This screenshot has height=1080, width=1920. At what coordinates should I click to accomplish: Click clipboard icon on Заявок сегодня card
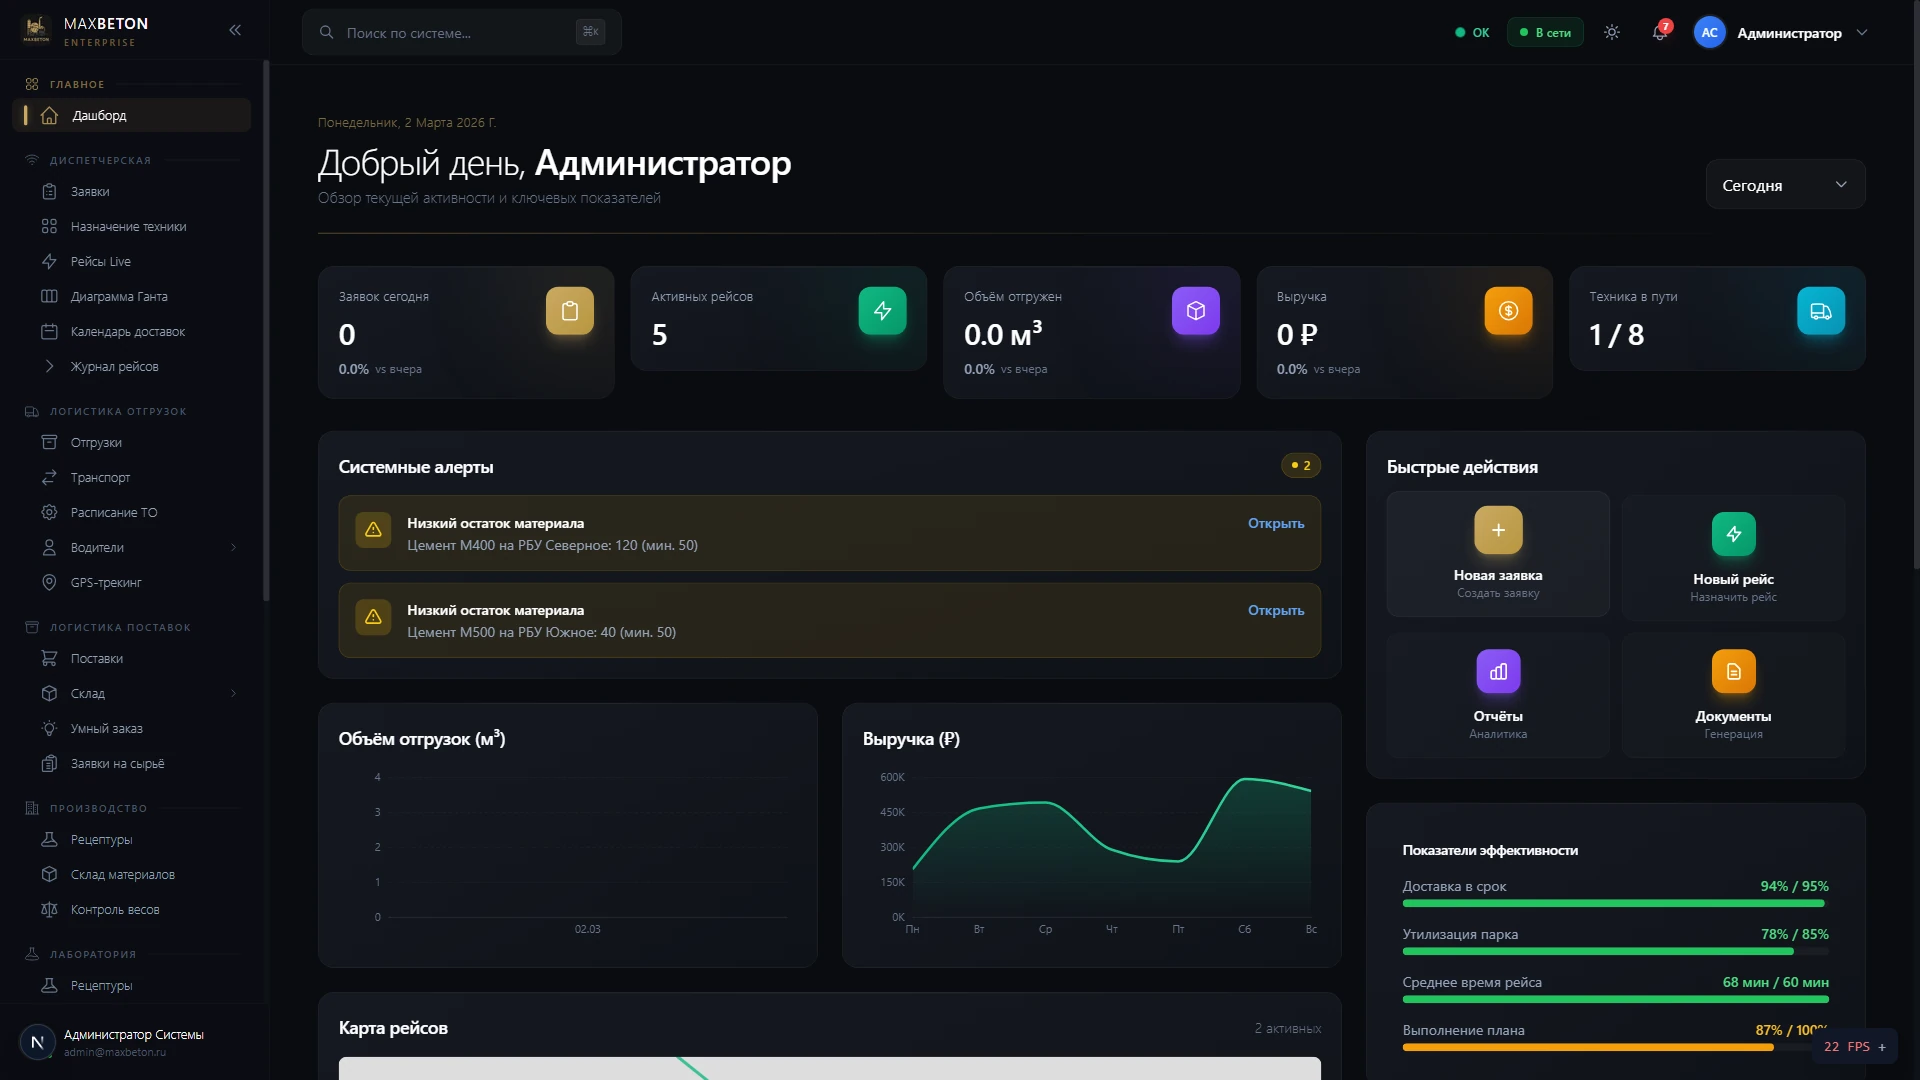(570, 311)
